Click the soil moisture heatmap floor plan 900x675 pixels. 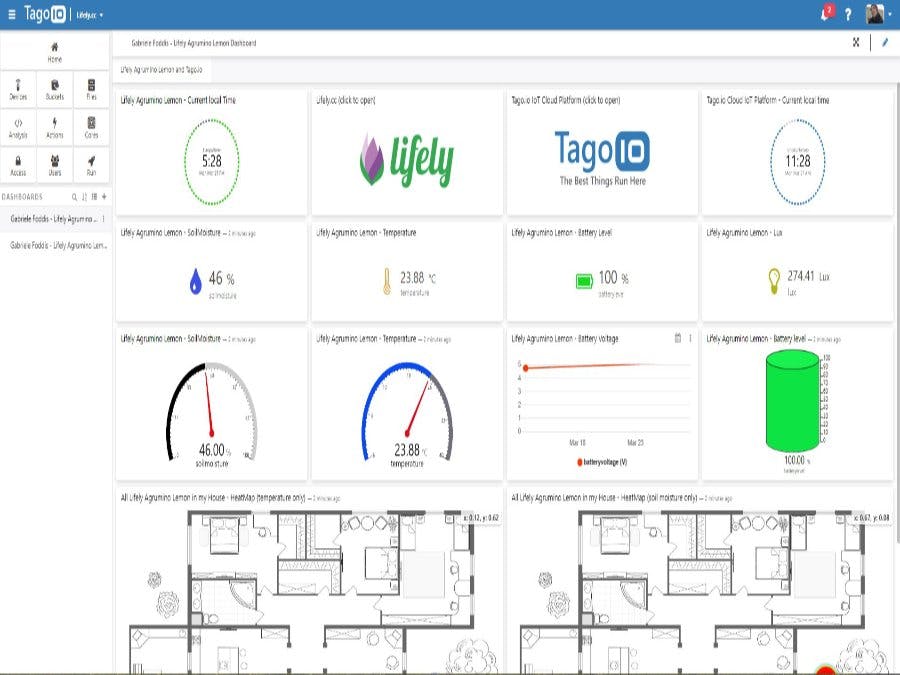(699, 591)
